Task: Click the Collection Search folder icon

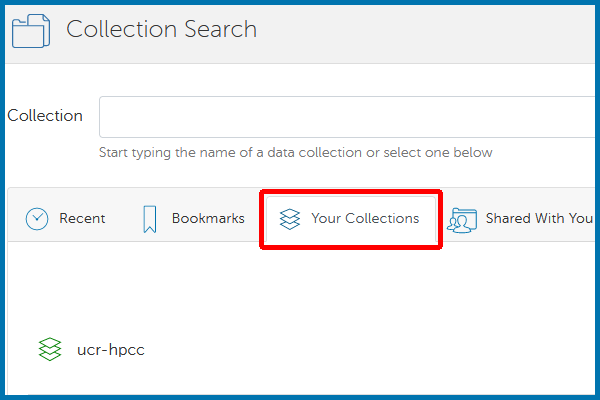Action: click(x=33, y=30)
